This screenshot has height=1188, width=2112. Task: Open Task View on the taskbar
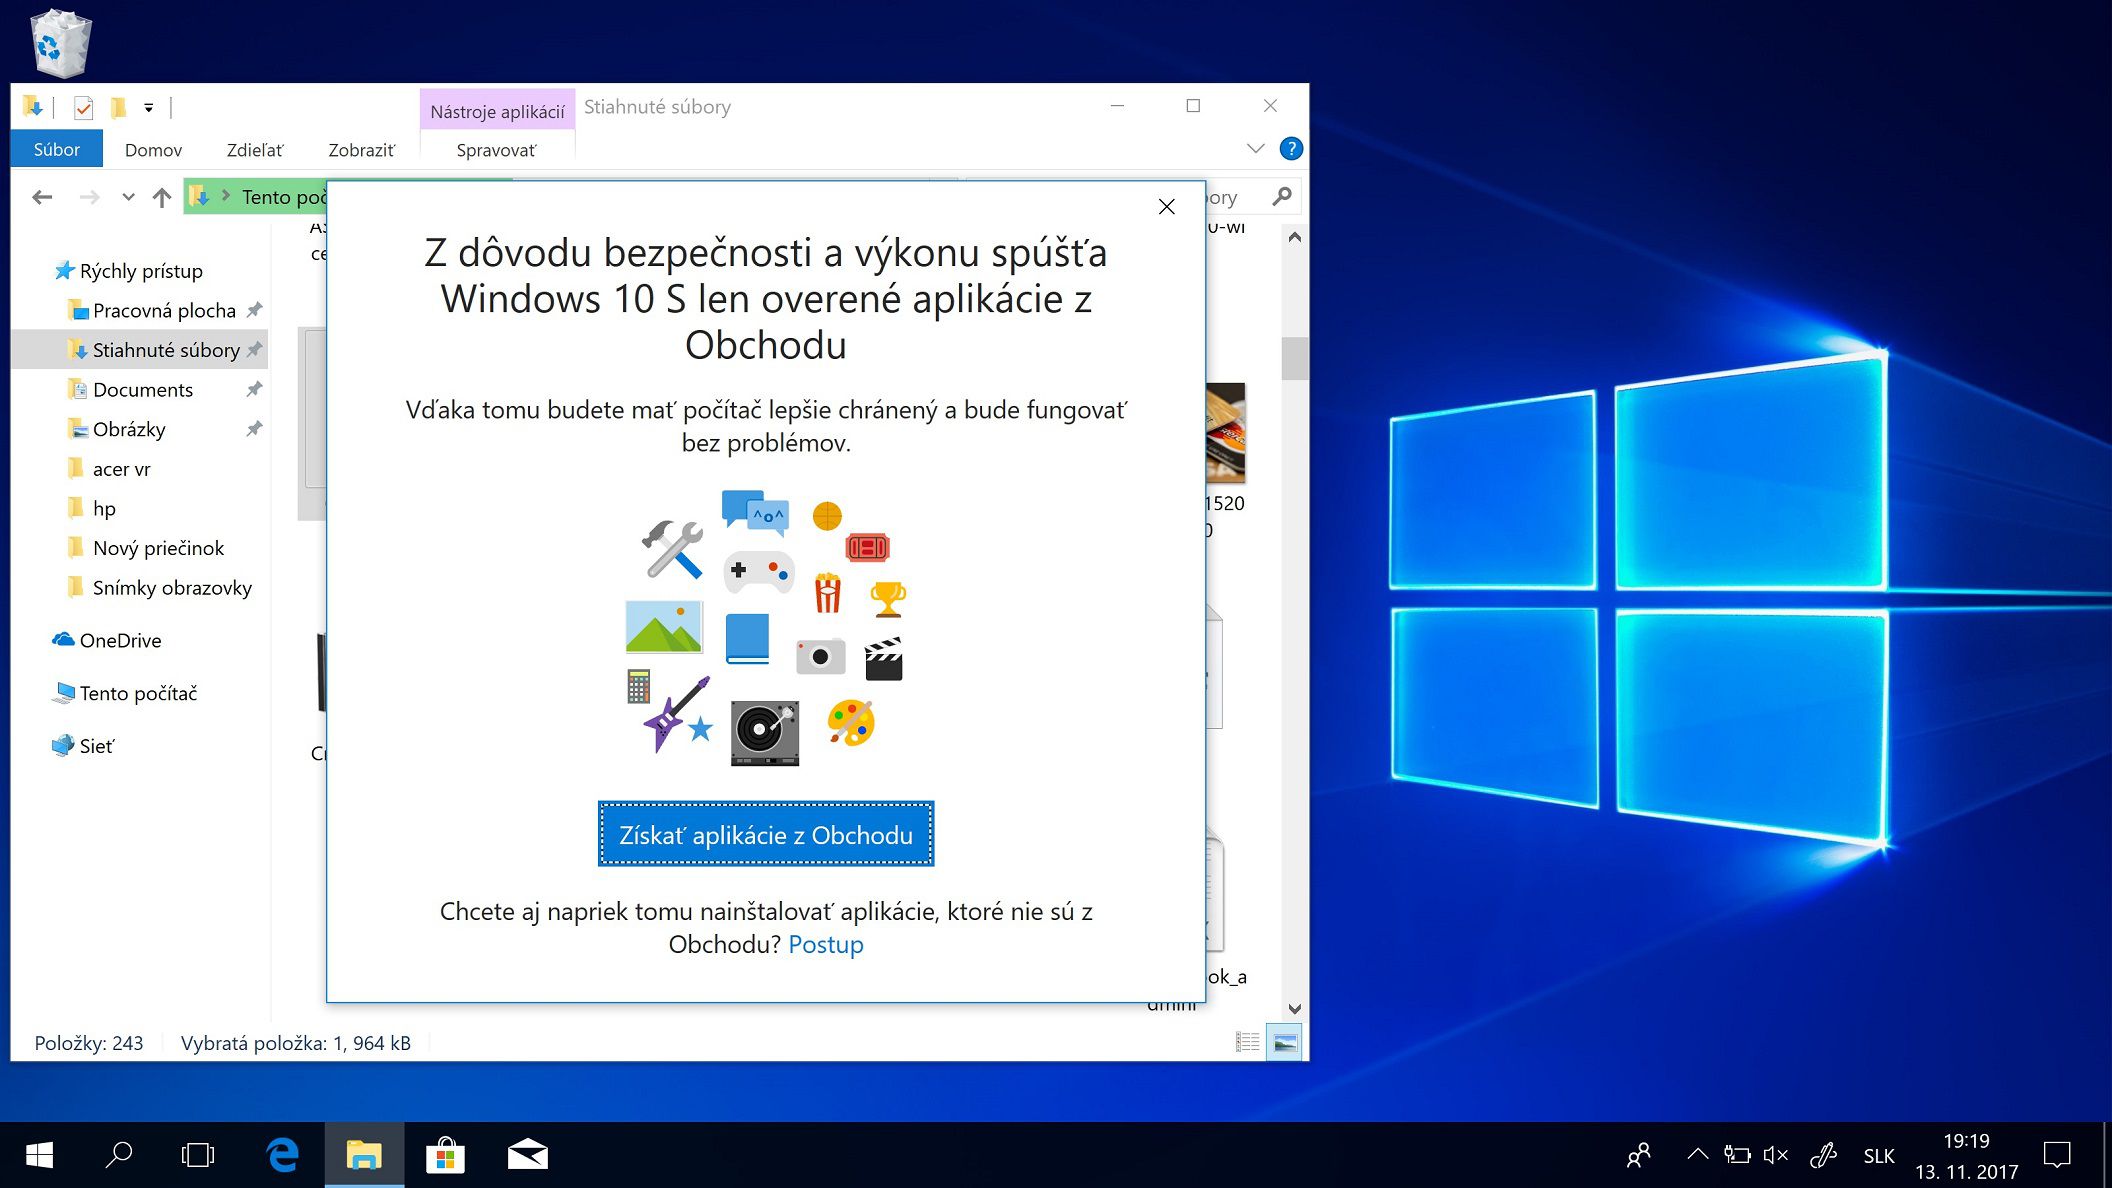[x=198, y=1155]
